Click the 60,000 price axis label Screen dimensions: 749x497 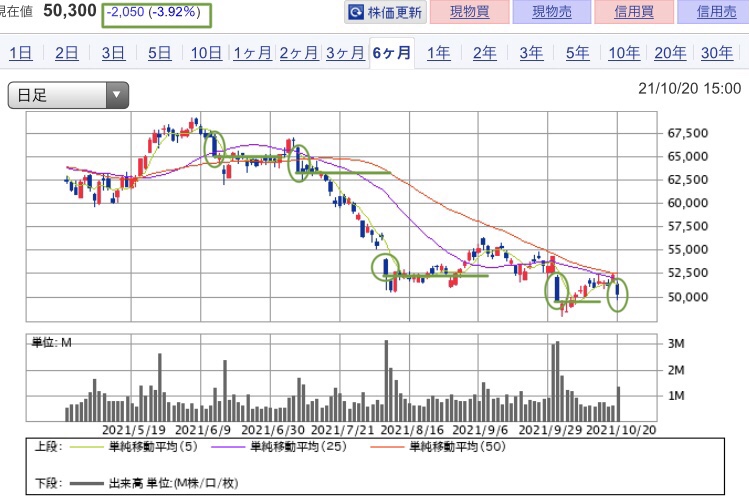pyautogui.click(x=687, y=203)
